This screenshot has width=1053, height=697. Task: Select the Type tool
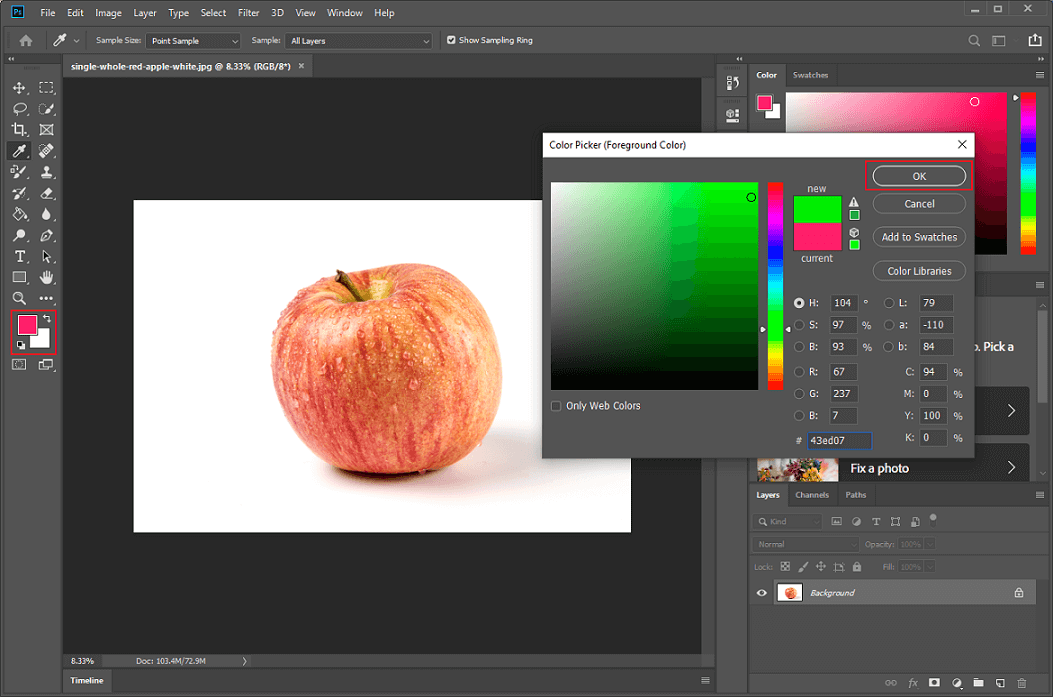coord(18,256)
